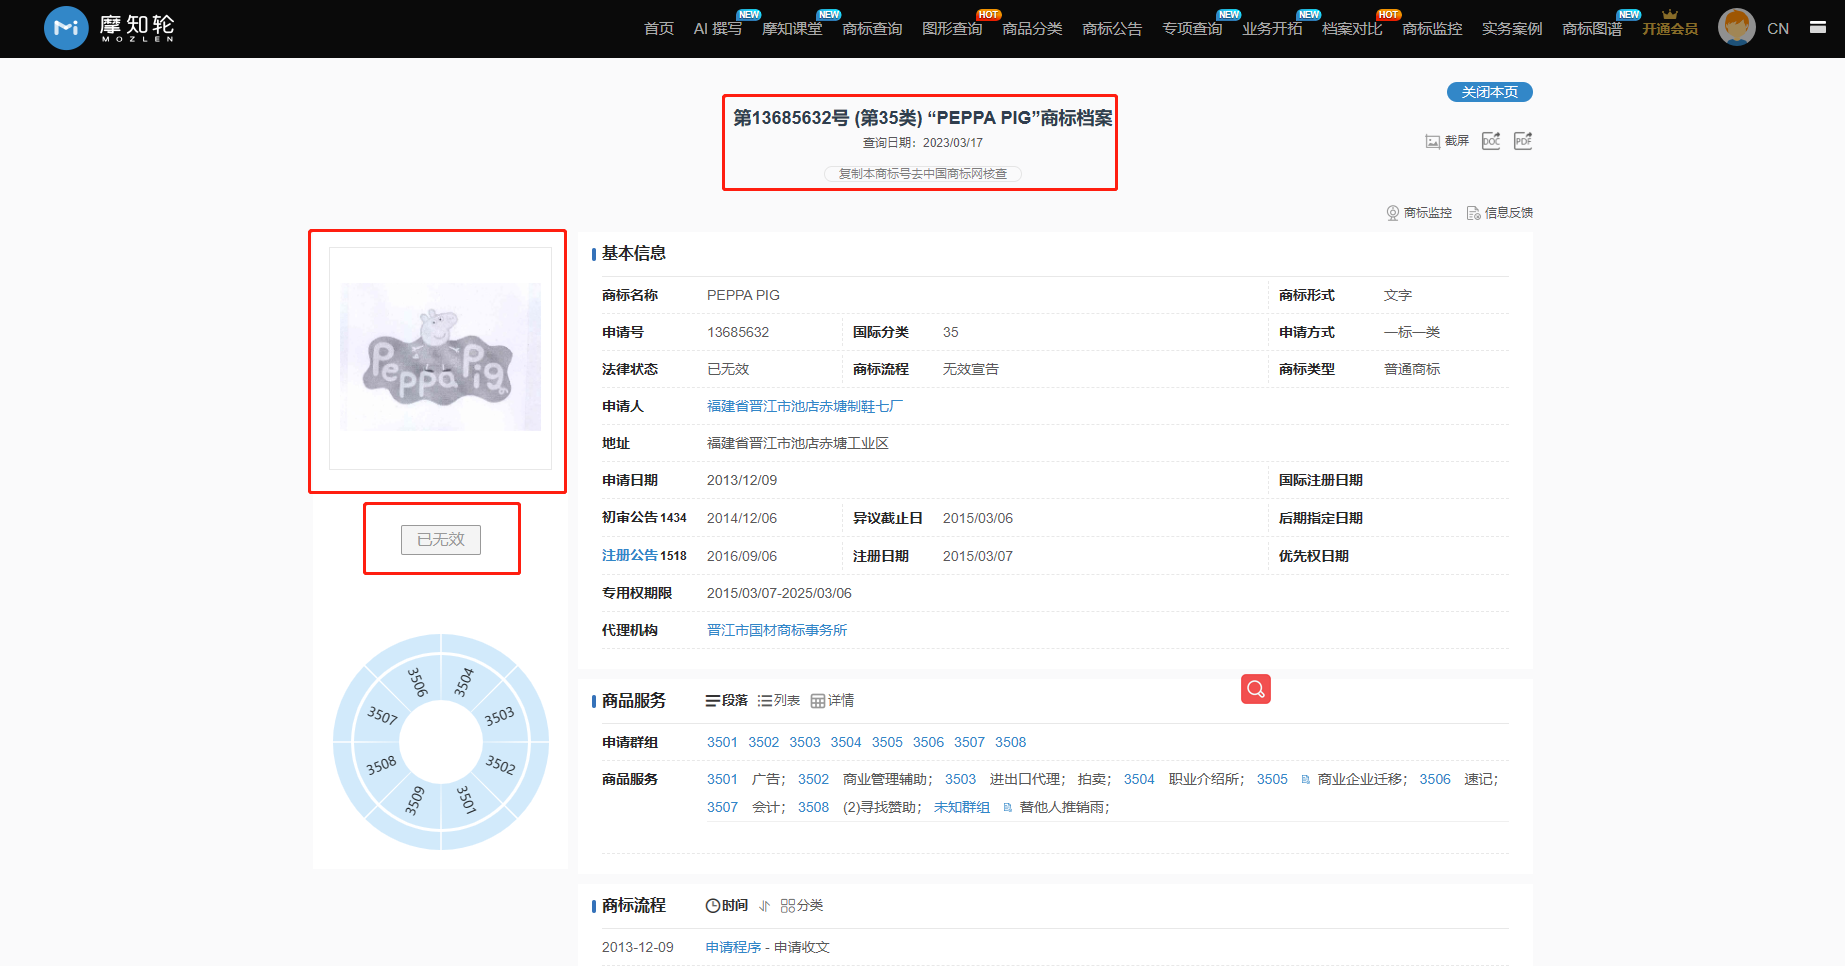Export the trademark file as DOC
Screen dimensions: 1845x966
(x=1491, y=141)
